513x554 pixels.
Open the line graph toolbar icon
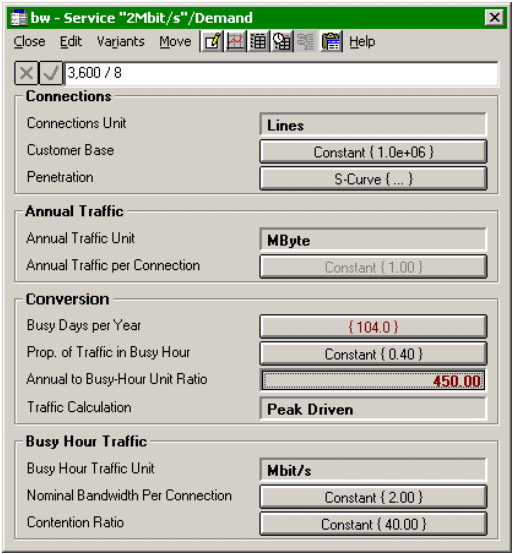coord(236,42)
